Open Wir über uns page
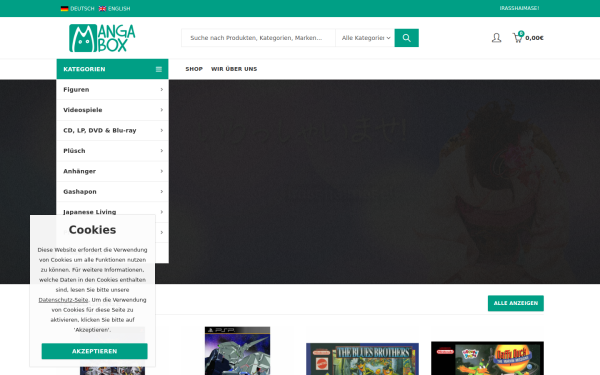This screenshot has height=375, width=600. pos(234,69)
